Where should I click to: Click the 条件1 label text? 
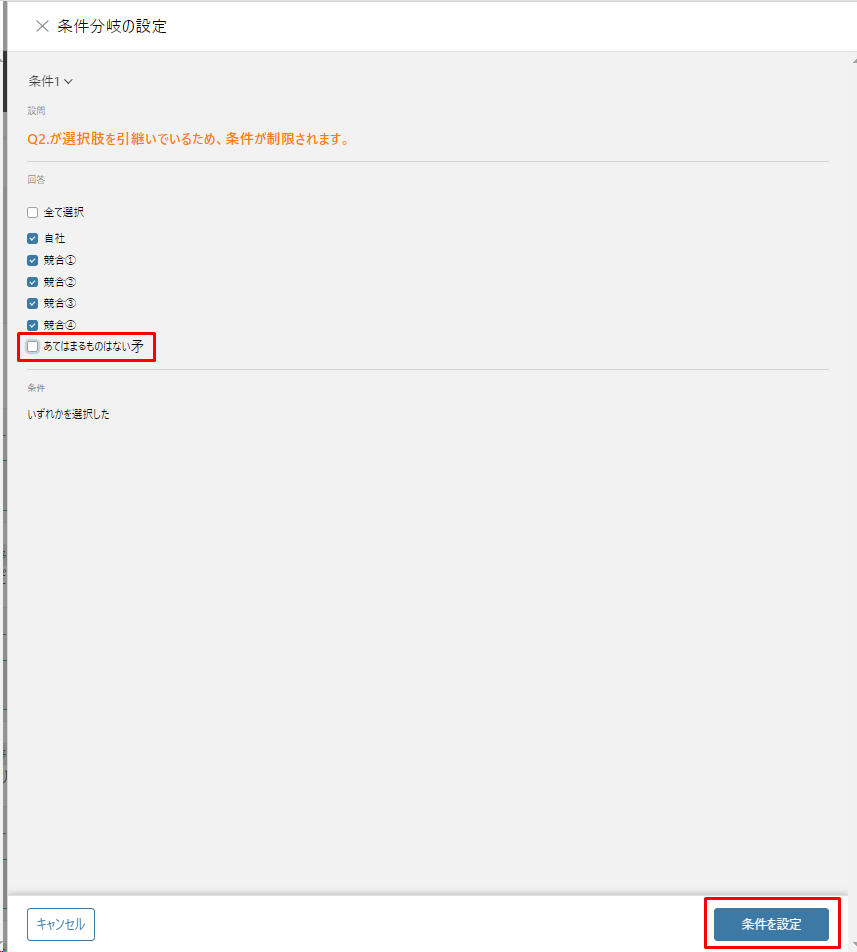44,81
